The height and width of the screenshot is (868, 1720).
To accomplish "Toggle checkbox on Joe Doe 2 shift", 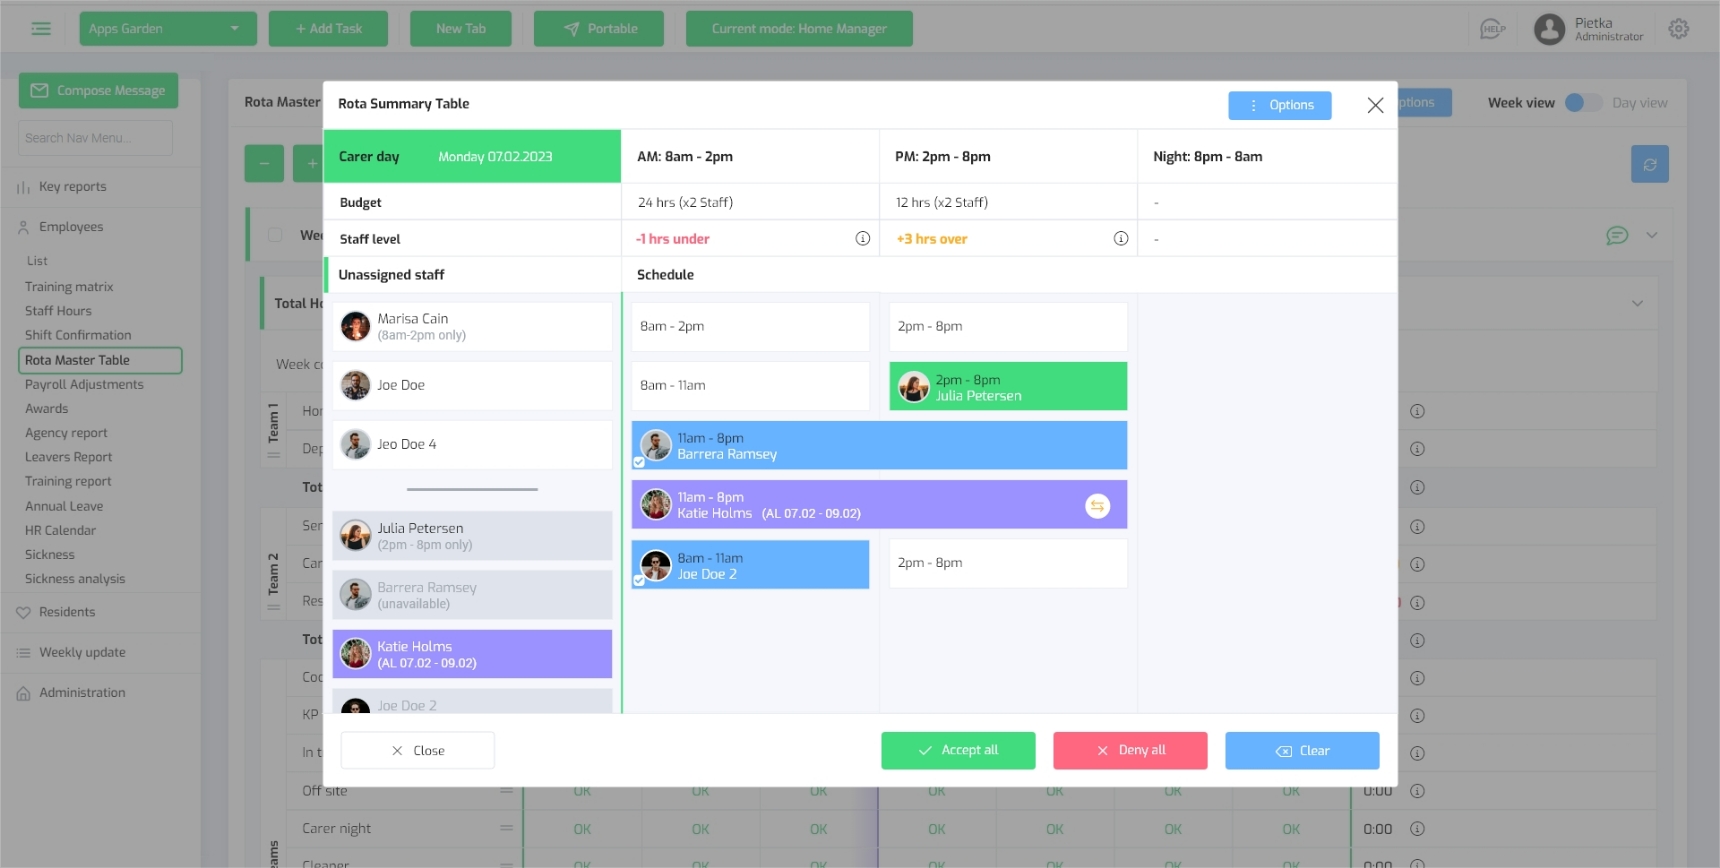I will click(639, 580).
